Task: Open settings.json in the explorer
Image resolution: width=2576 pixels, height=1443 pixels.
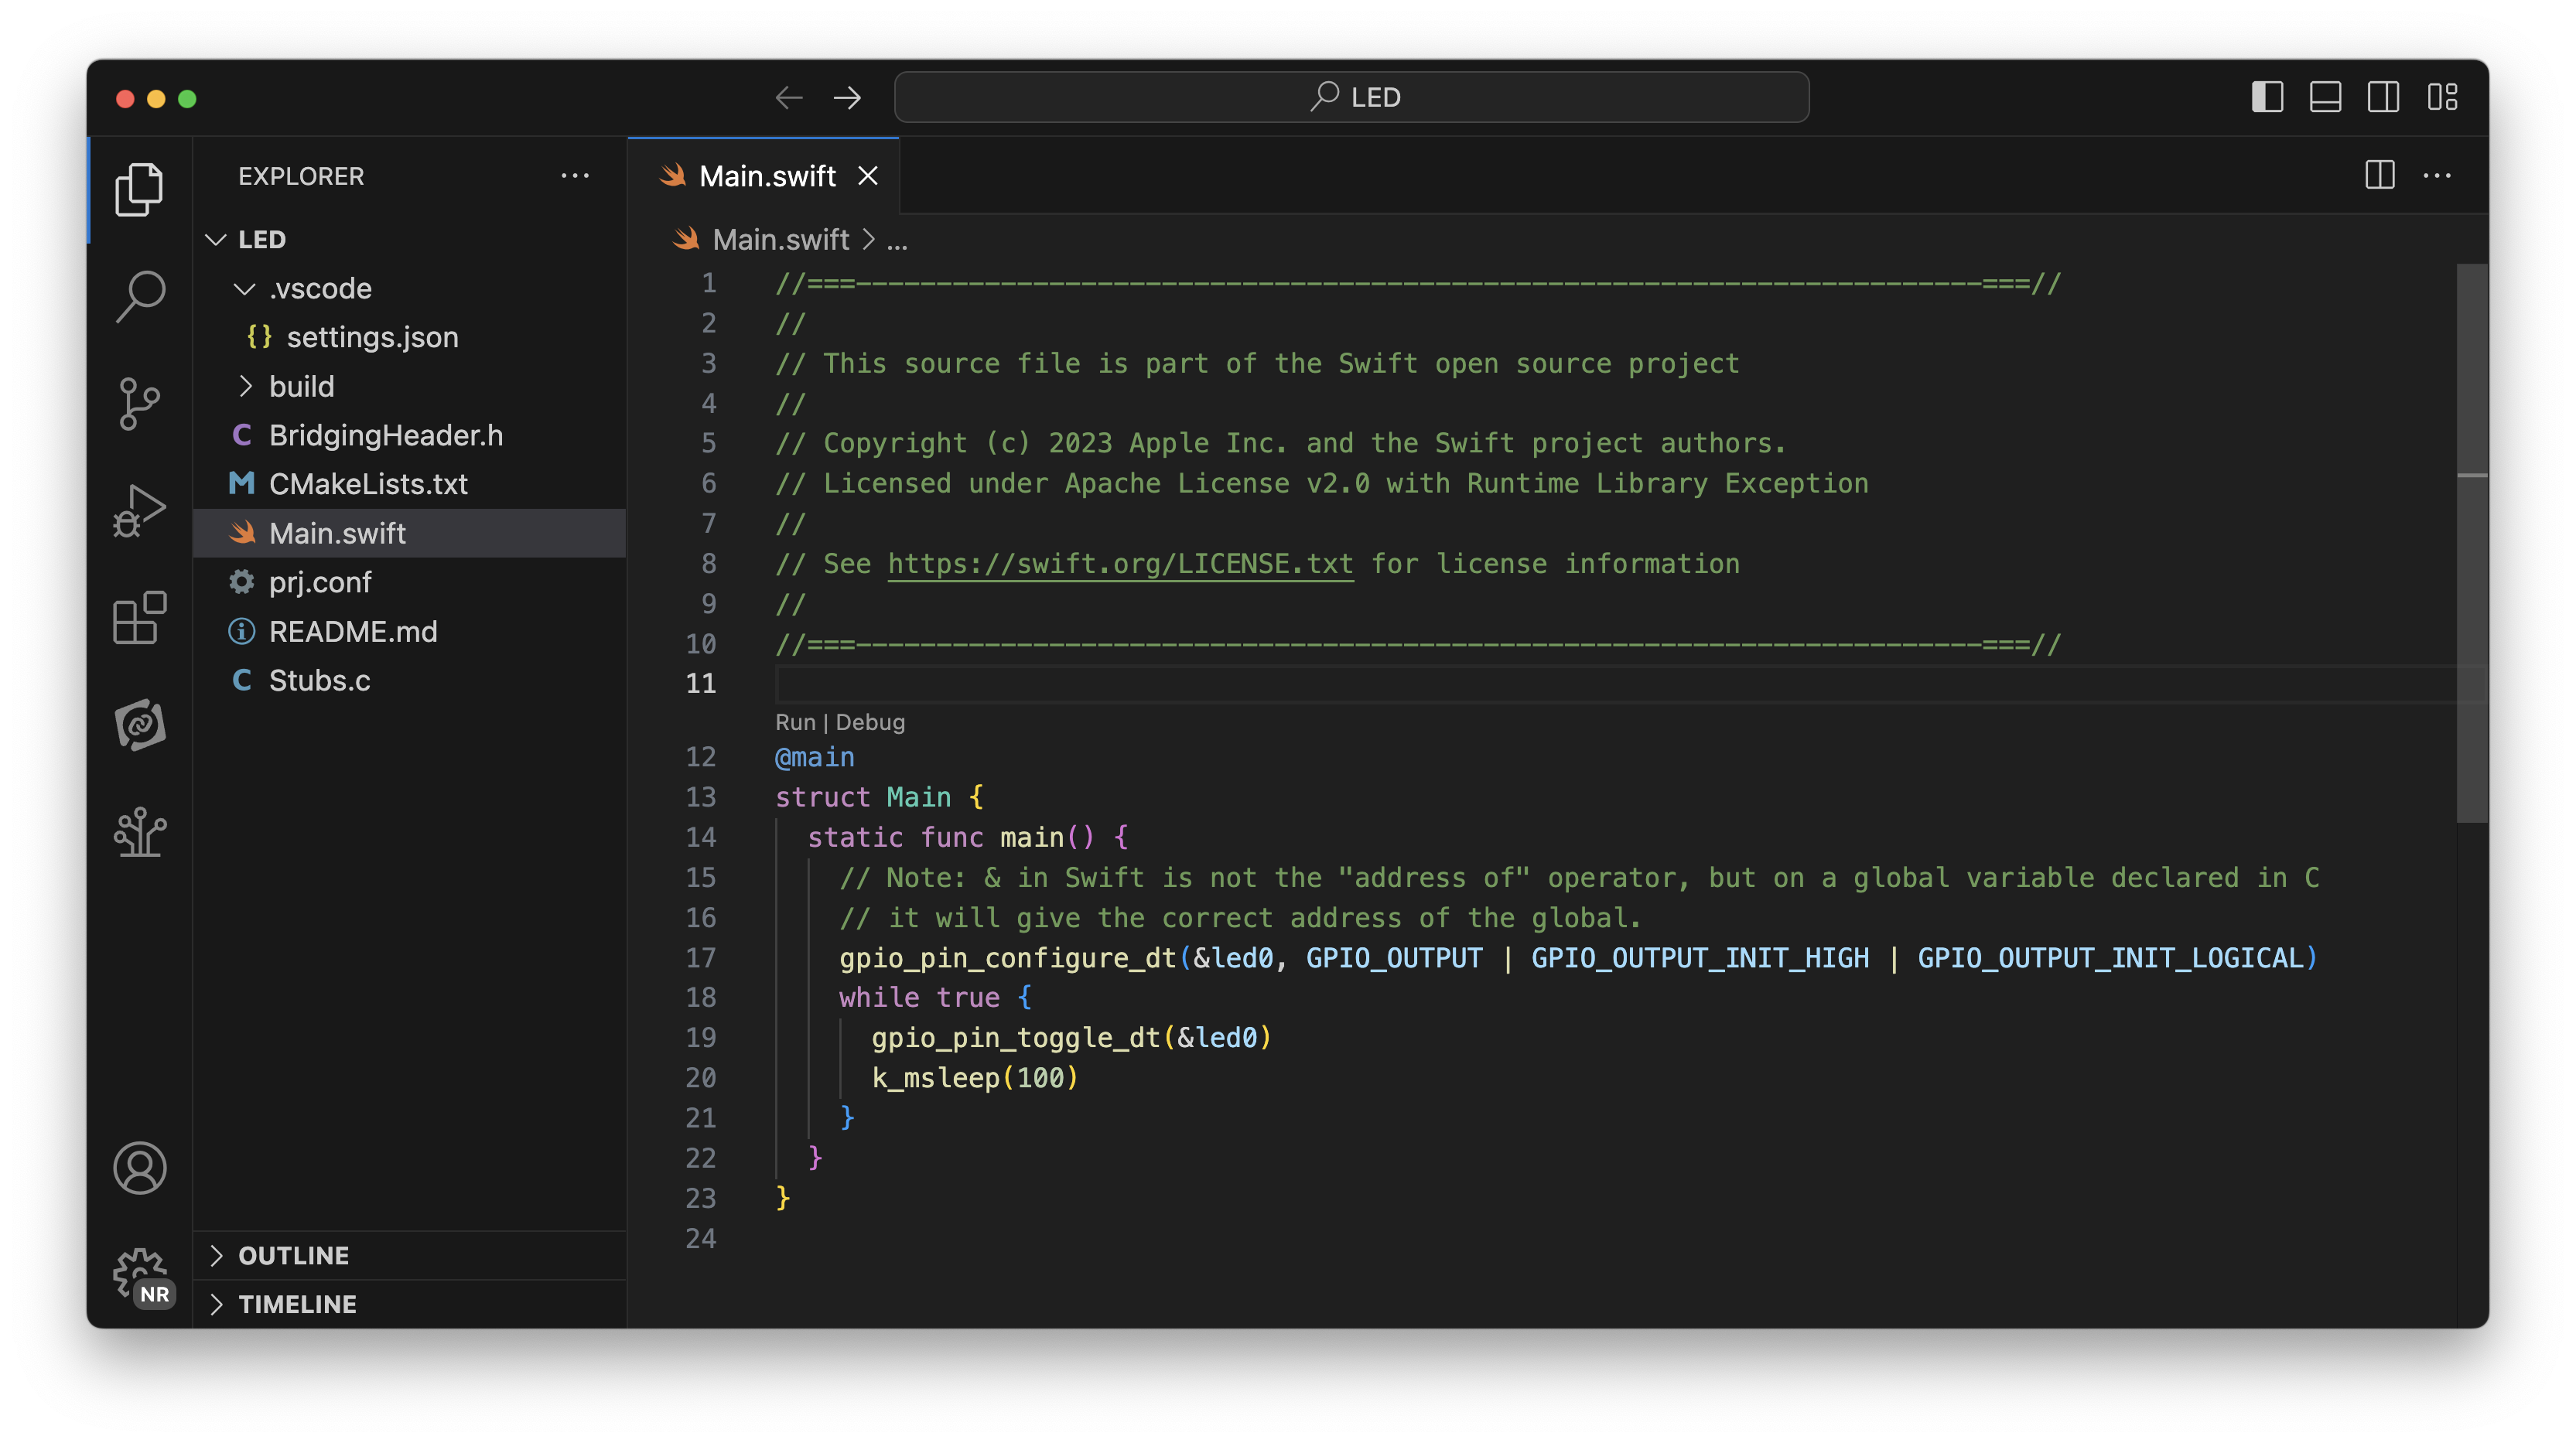Action: click(410, 337)
